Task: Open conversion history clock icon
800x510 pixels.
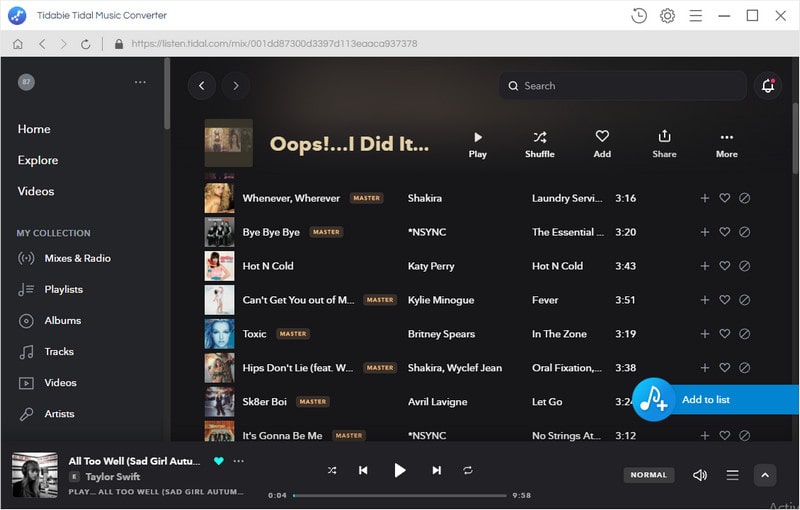Action: (639, 16)
